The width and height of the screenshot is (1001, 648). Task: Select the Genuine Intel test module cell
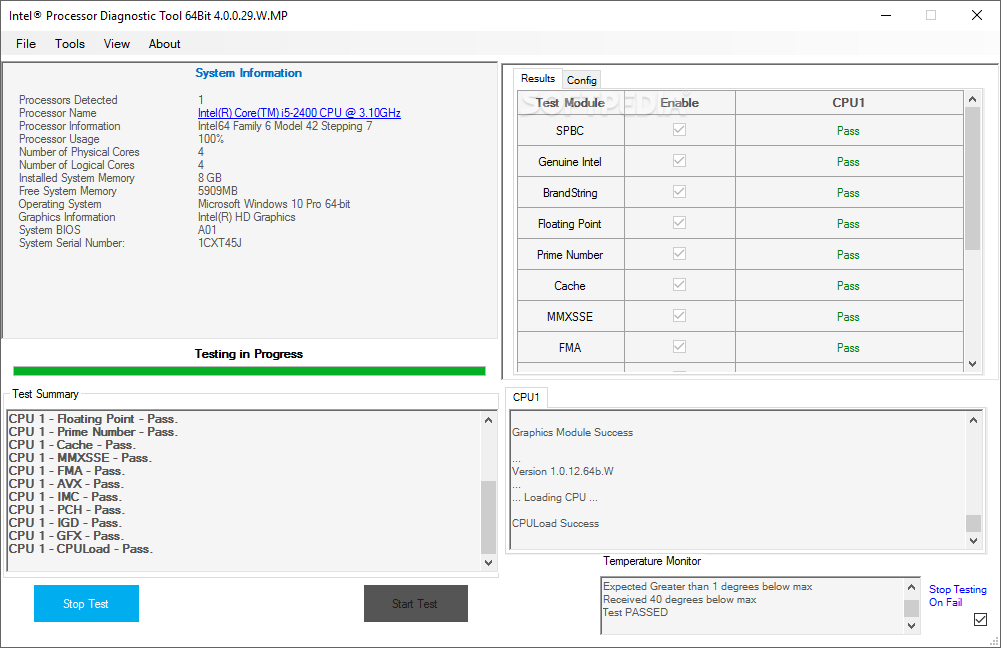coord(570,162)
